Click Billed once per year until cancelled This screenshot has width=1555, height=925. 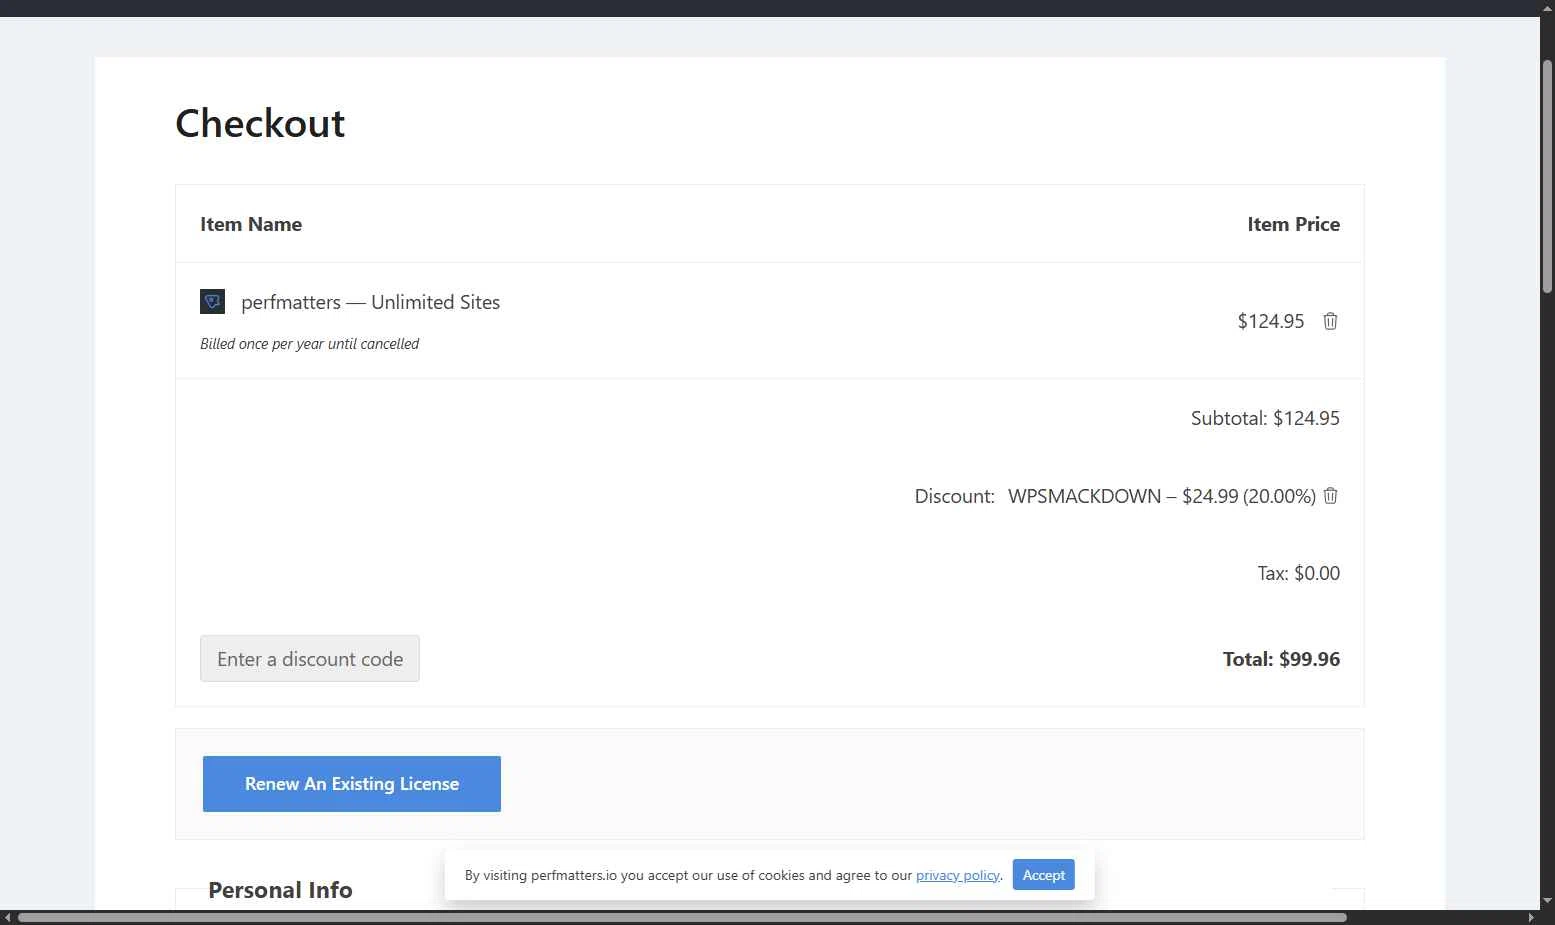point(309,344)
